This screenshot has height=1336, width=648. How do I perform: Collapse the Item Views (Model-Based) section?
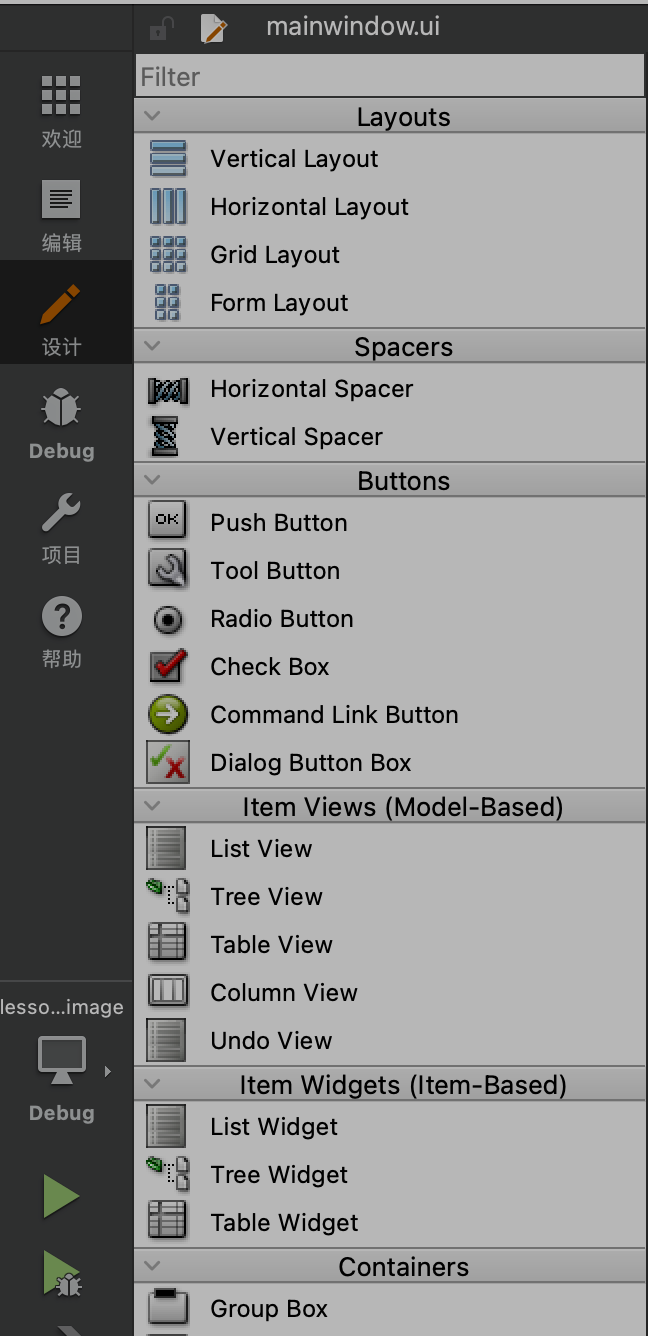click(152, 806)
